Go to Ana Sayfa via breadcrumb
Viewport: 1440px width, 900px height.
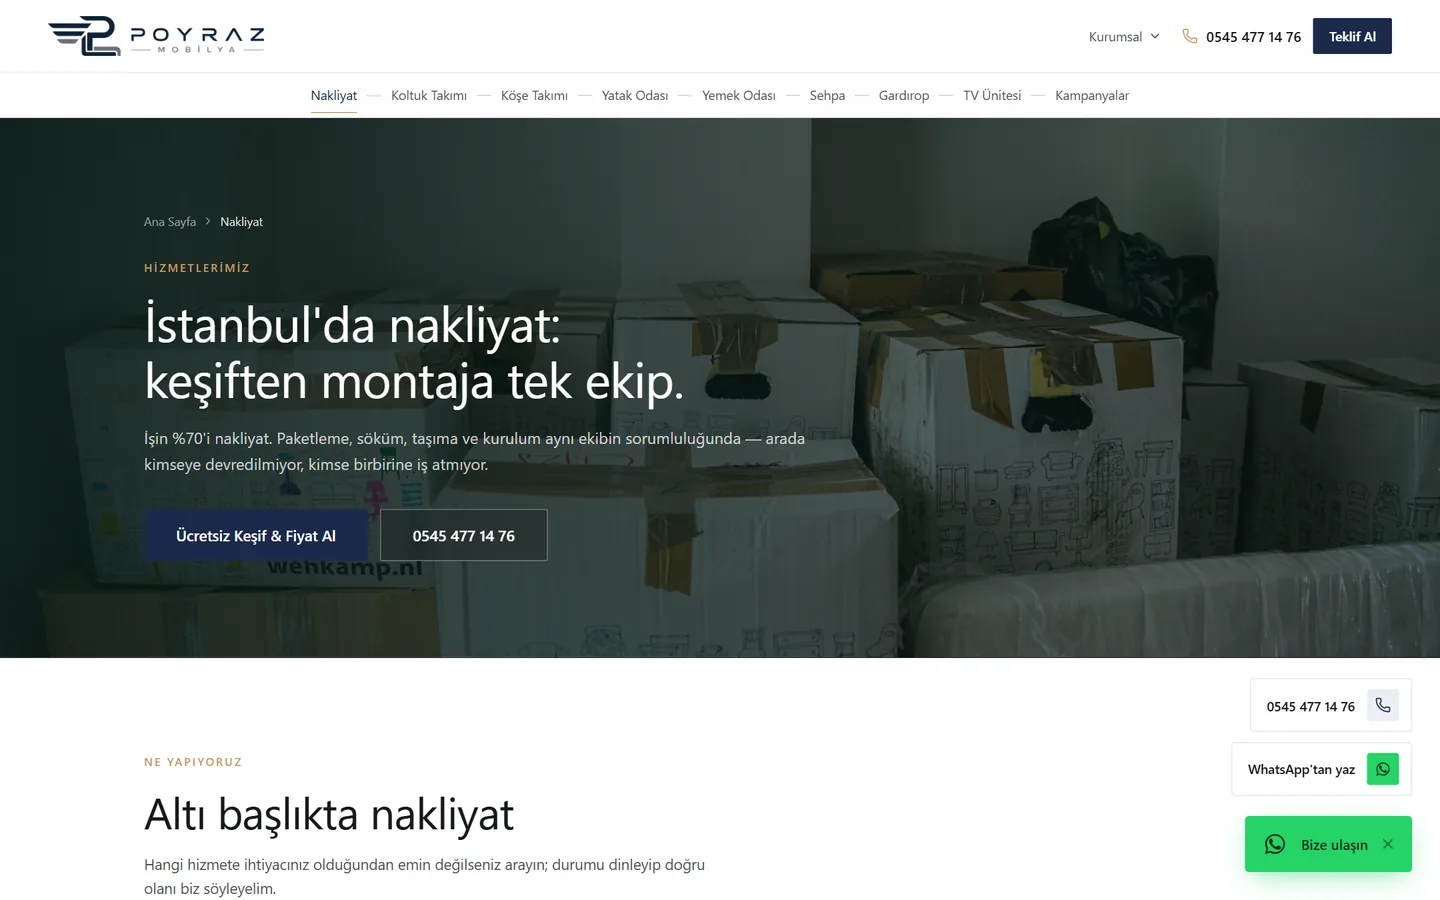pyautogui.click(x=170, y=222)
